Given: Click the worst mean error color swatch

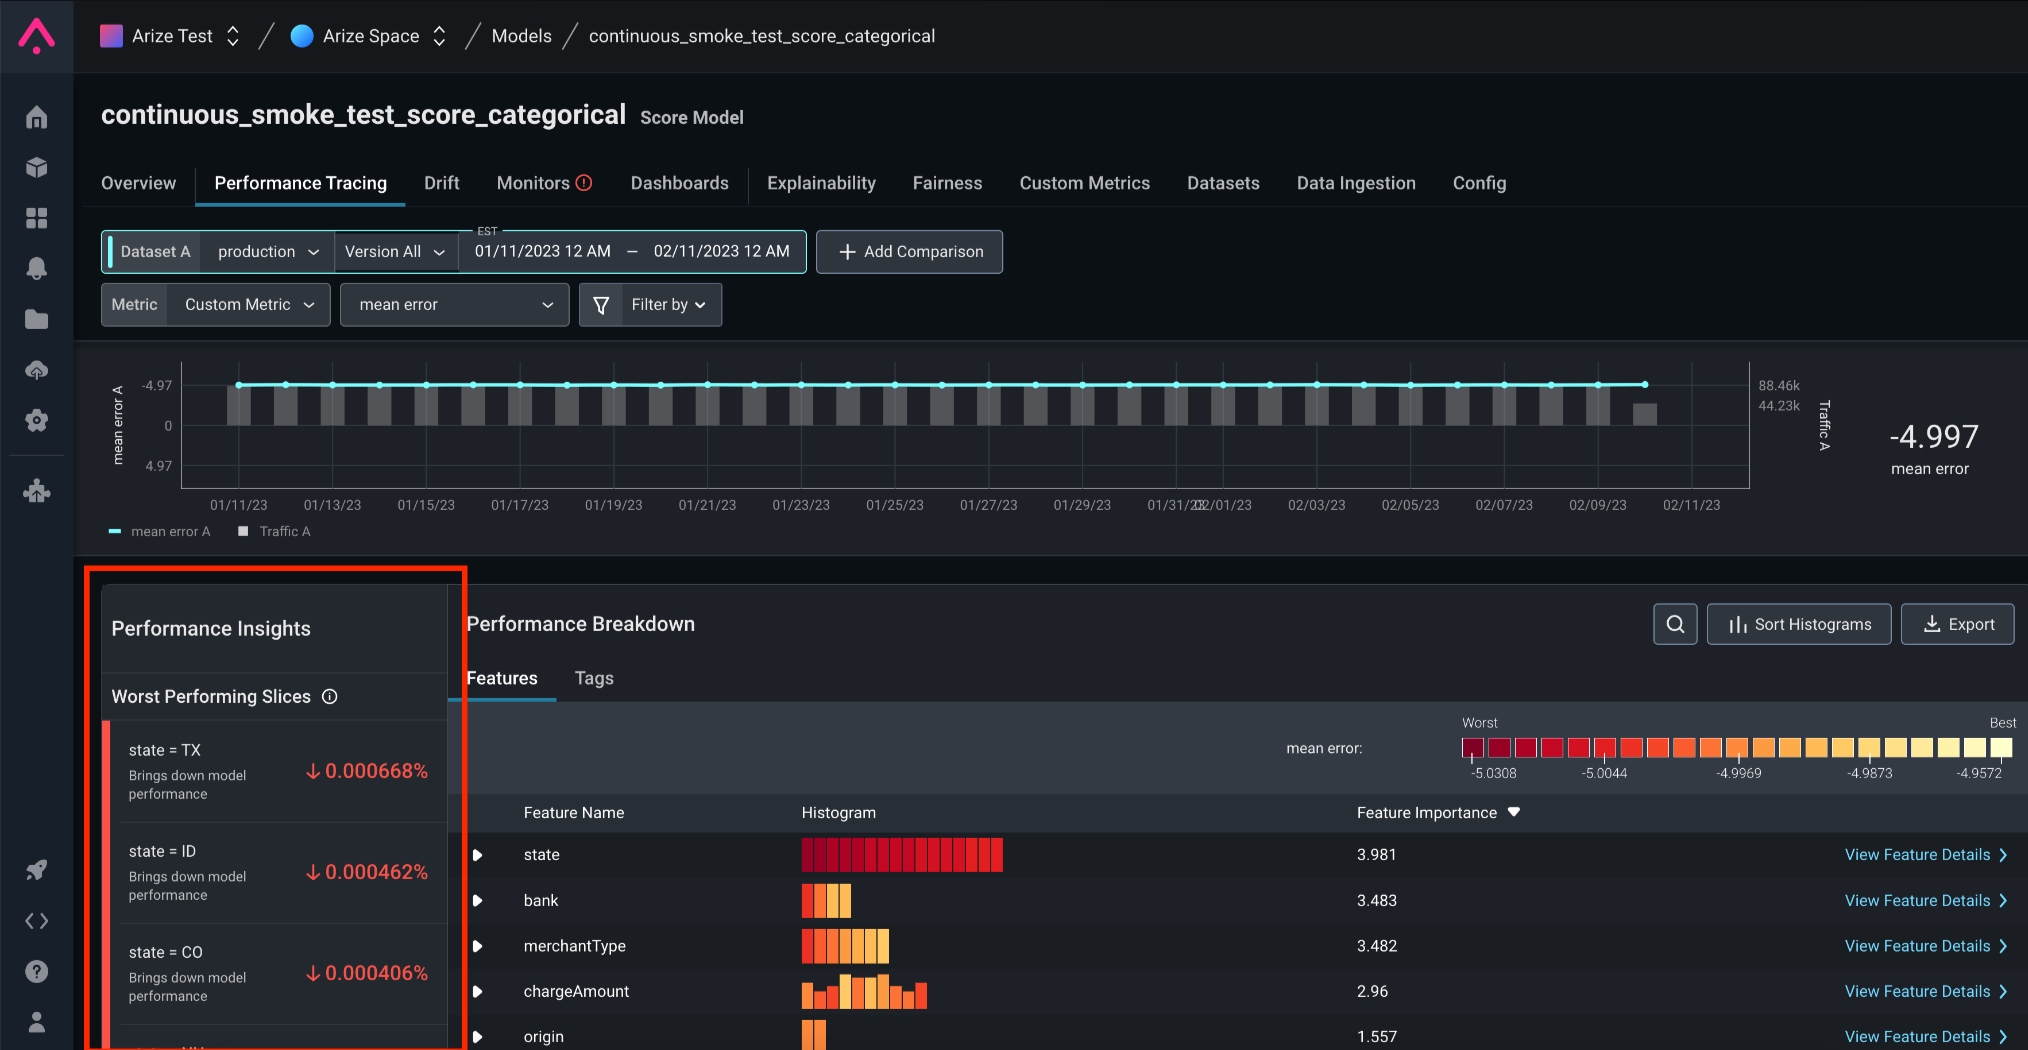Looking at the screenshot, I should [x=1472, y=748].
